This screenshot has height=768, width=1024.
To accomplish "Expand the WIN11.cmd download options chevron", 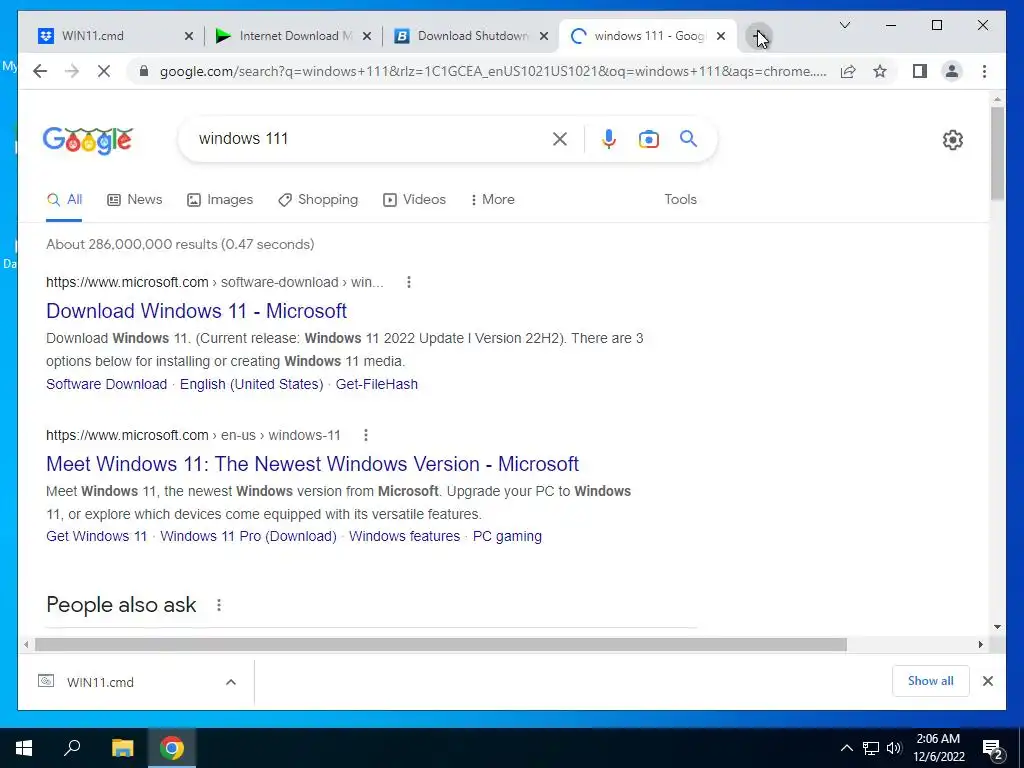I will 231,682.
